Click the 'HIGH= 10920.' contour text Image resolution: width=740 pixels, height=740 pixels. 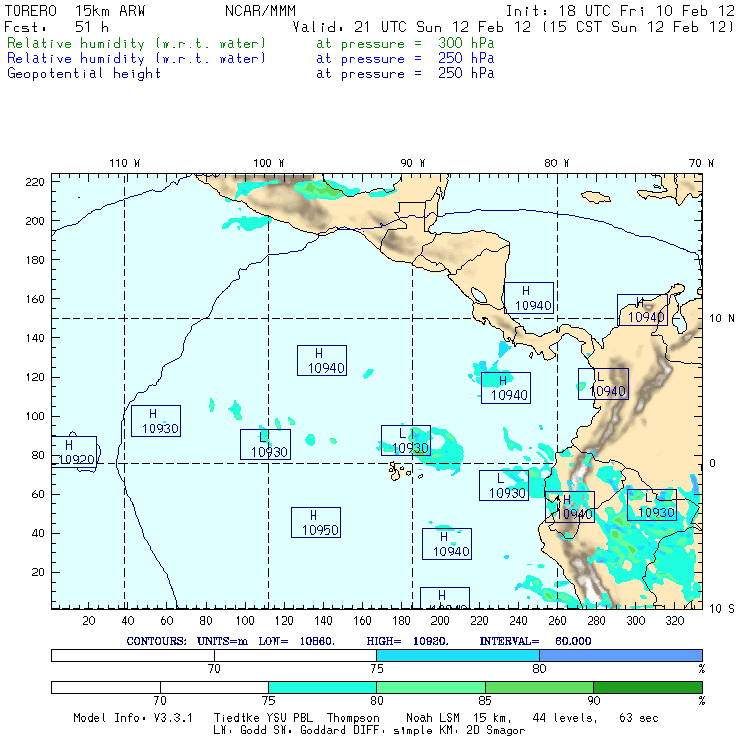(407, 641)
